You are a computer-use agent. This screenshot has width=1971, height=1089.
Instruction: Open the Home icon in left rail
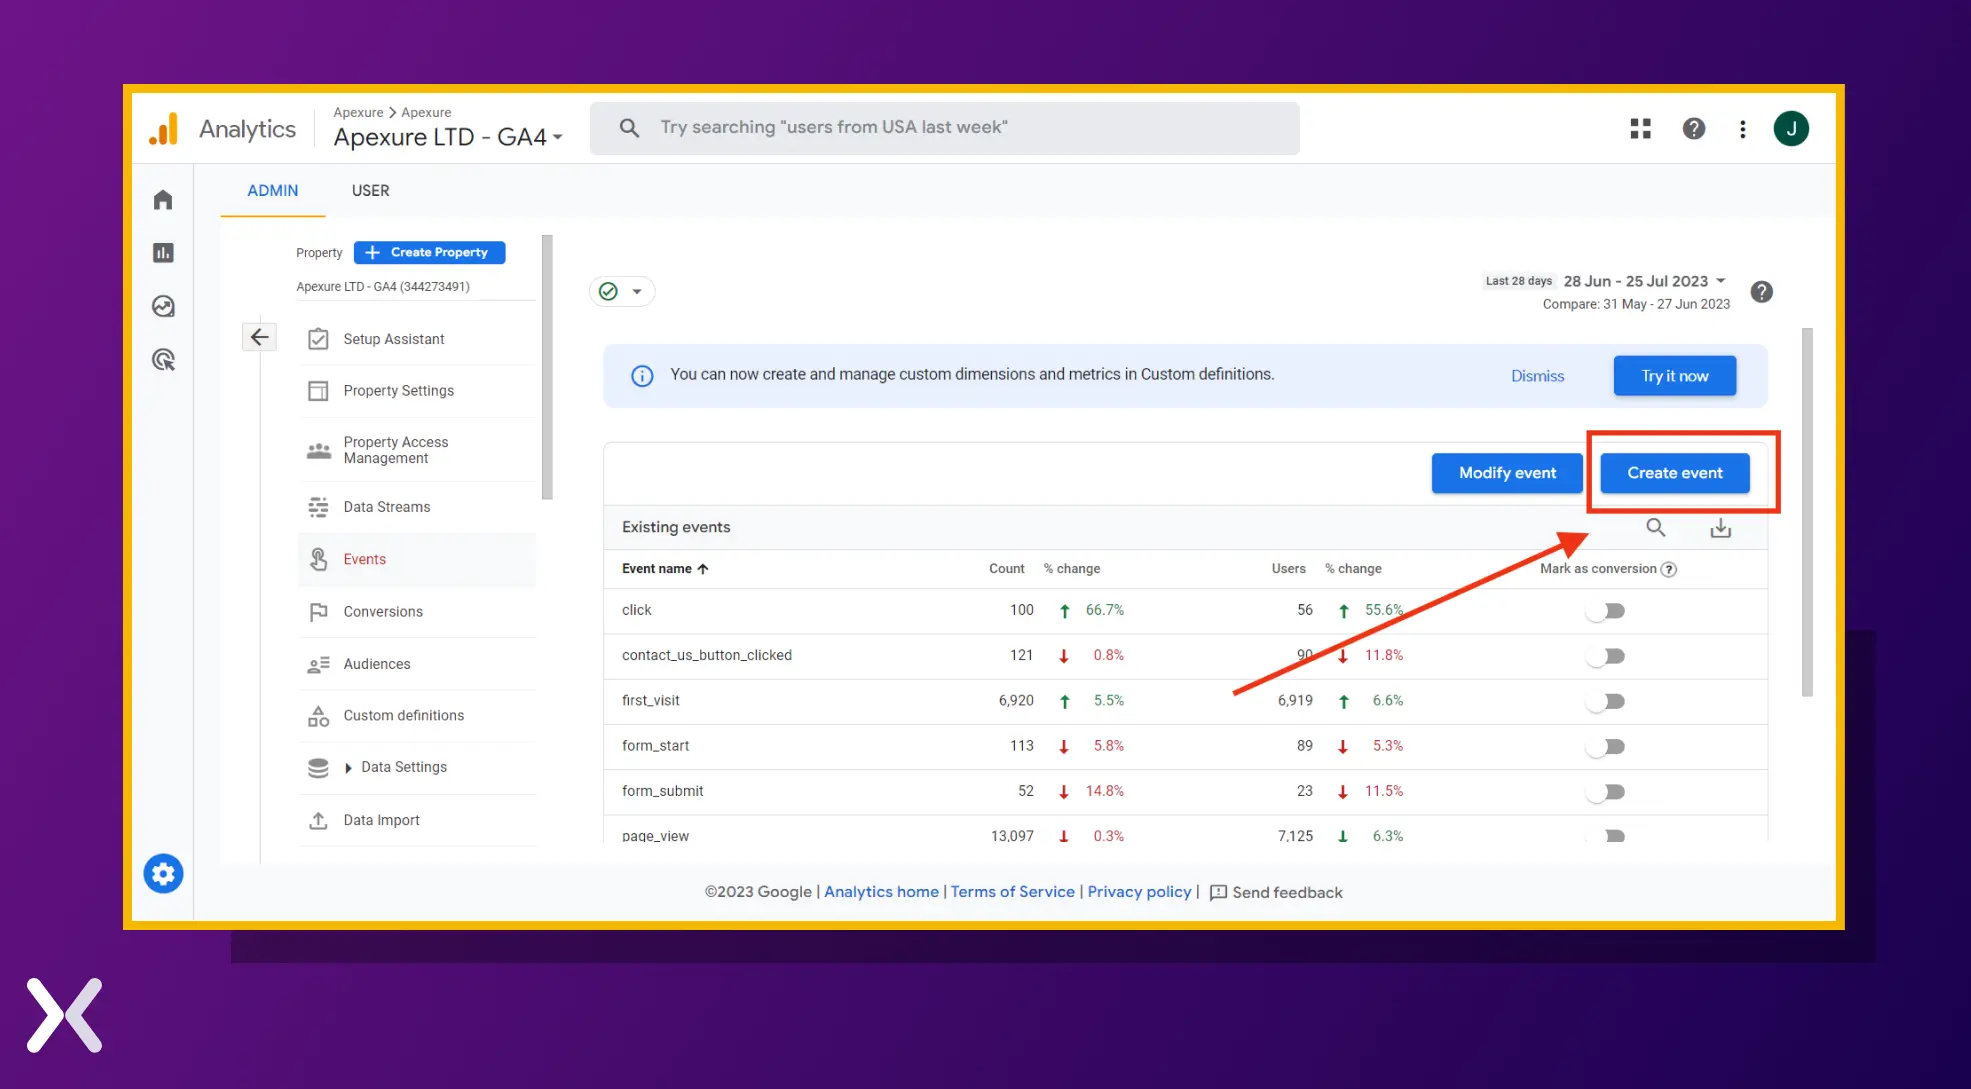(x=163, y=200)
